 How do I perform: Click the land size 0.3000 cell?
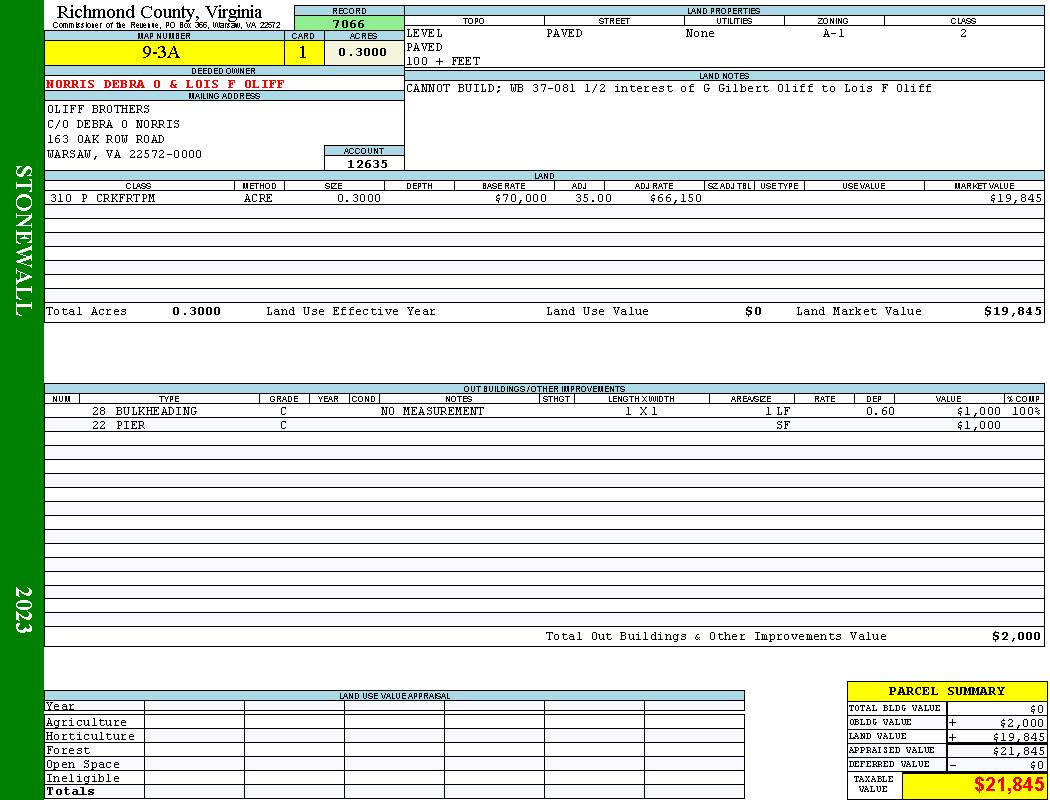click(x=359, y=198)
